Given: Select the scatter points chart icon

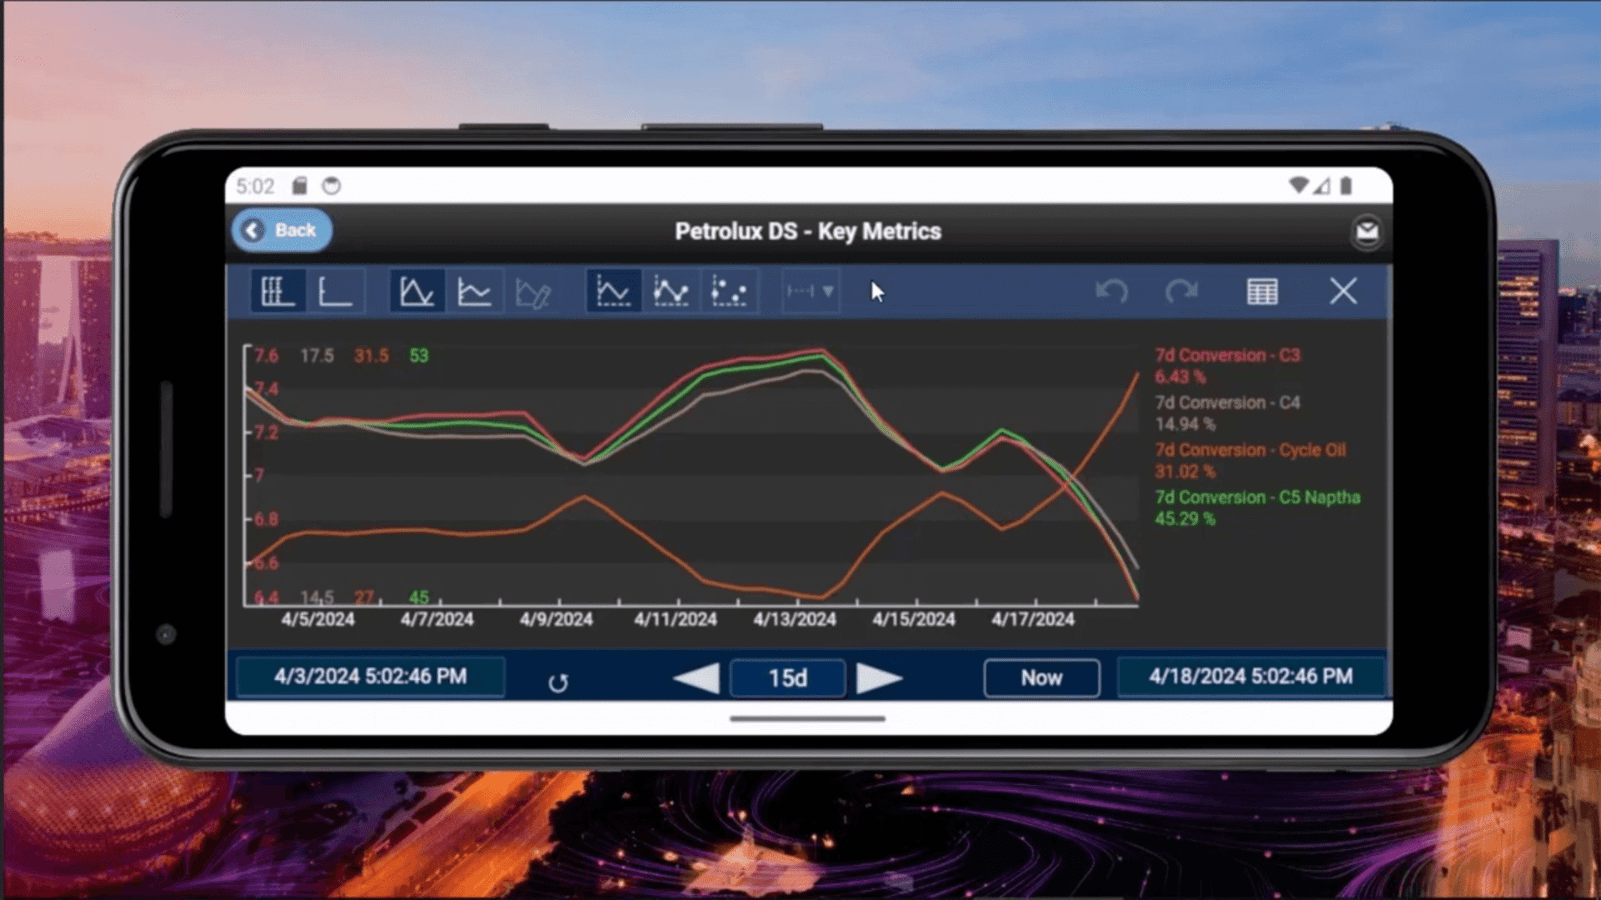Looking at the screenshot, I should coord(730,291).
